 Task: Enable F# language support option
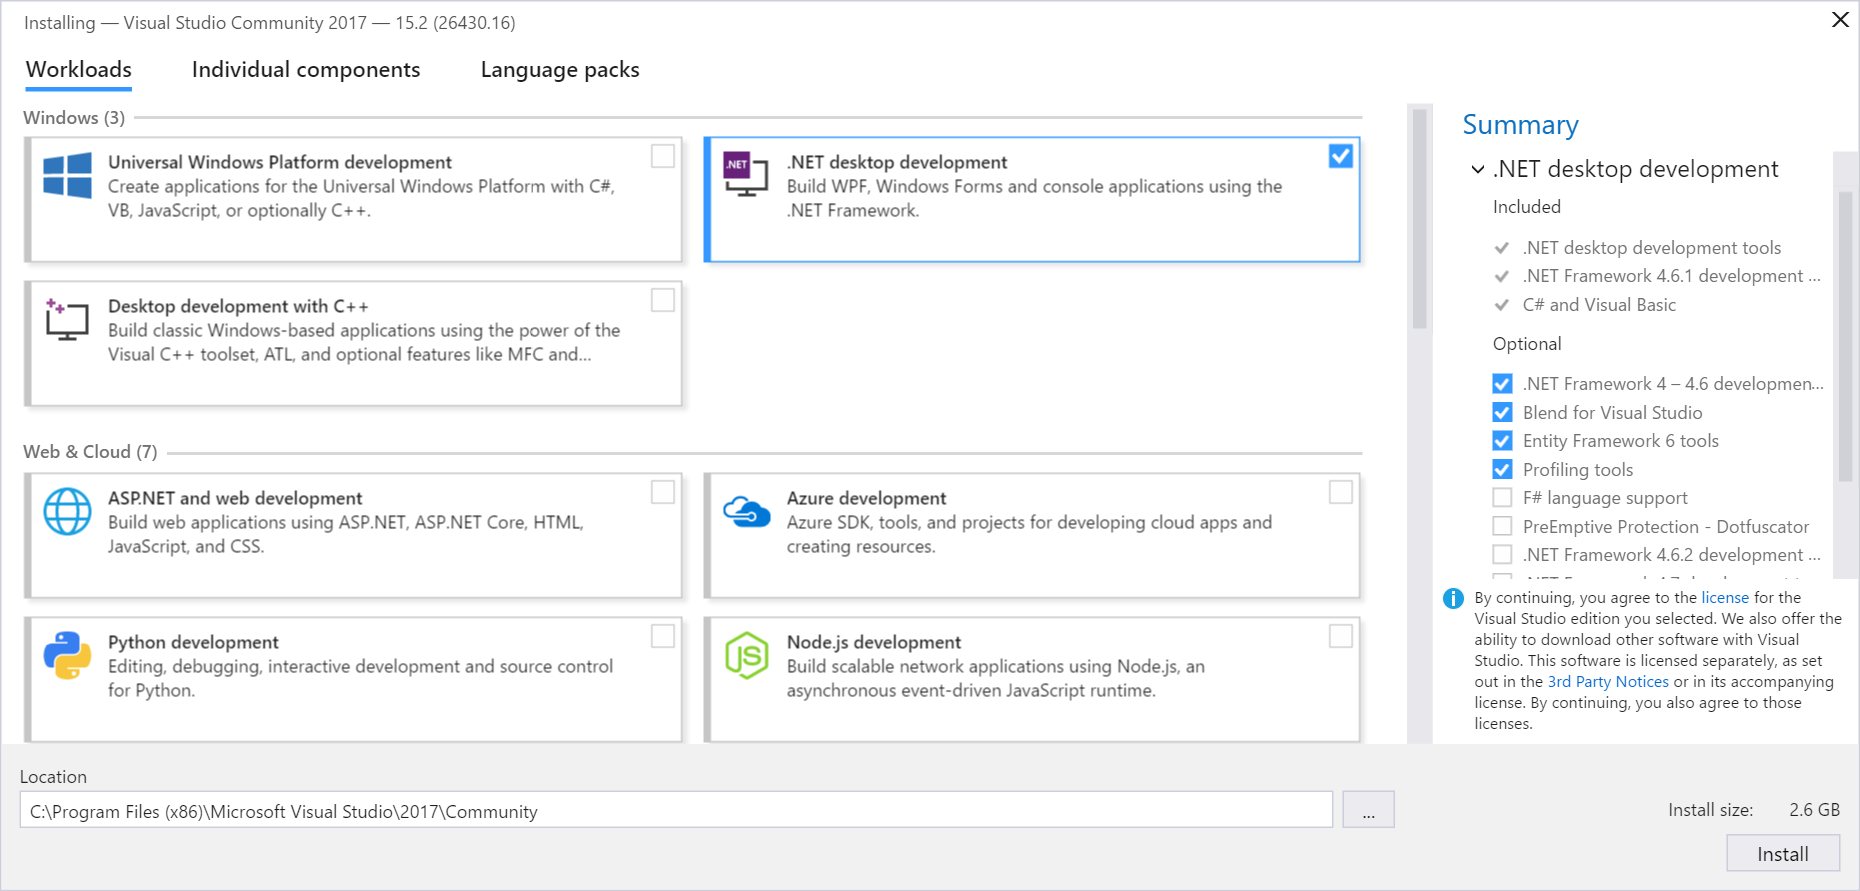1502,498
